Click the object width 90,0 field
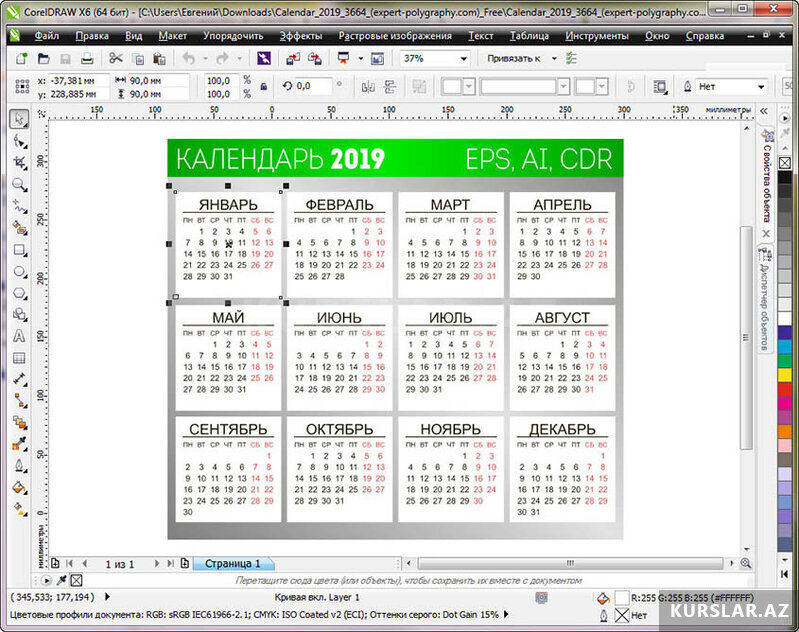 pos(158,81)
